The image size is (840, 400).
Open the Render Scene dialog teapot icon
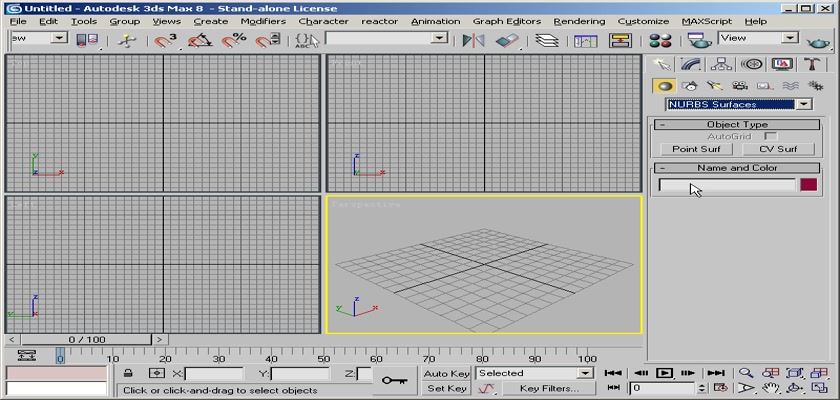point(699,40)
